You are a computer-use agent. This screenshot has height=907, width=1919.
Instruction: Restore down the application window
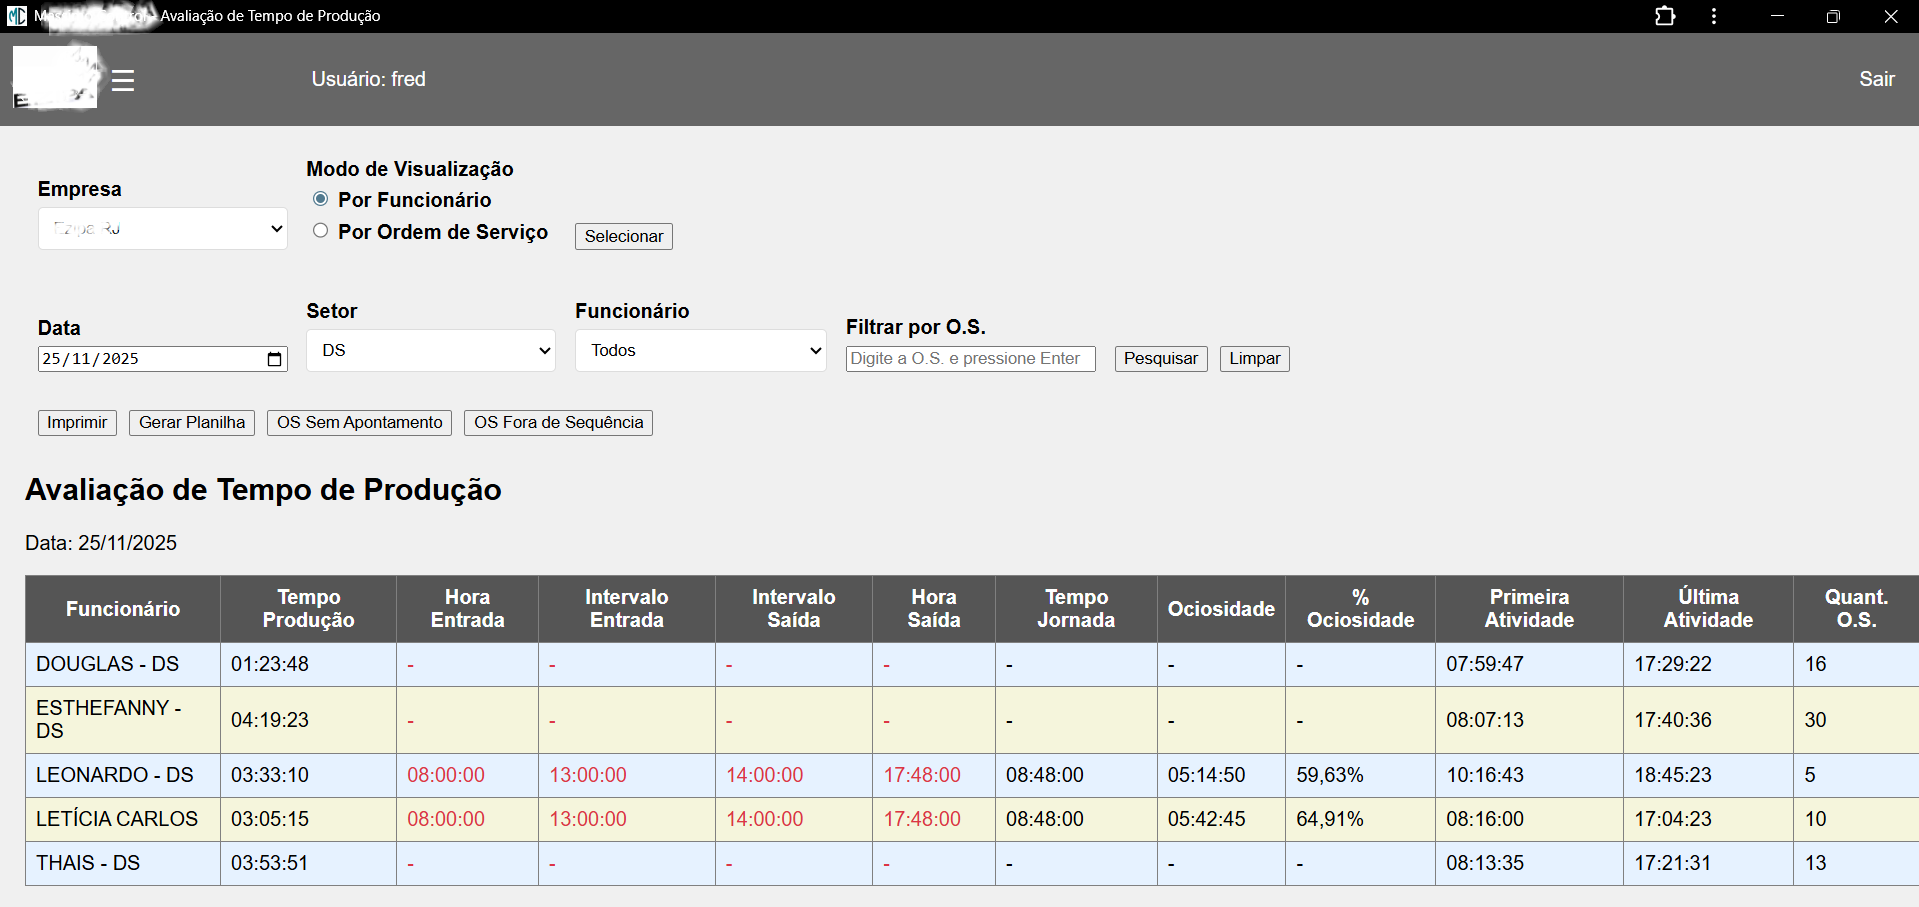[x=1833, y=16]
